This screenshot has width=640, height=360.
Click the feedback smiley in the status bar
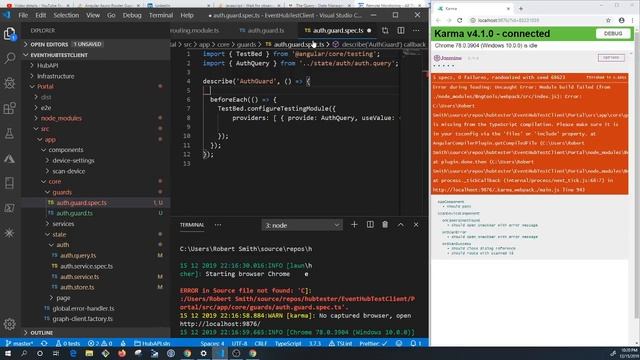point(399,343)
